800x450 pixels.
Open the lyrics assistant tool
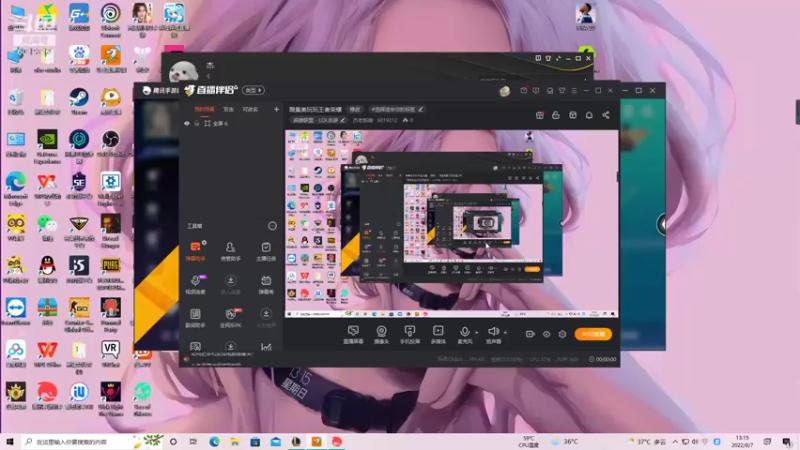[x=195, y=318]
